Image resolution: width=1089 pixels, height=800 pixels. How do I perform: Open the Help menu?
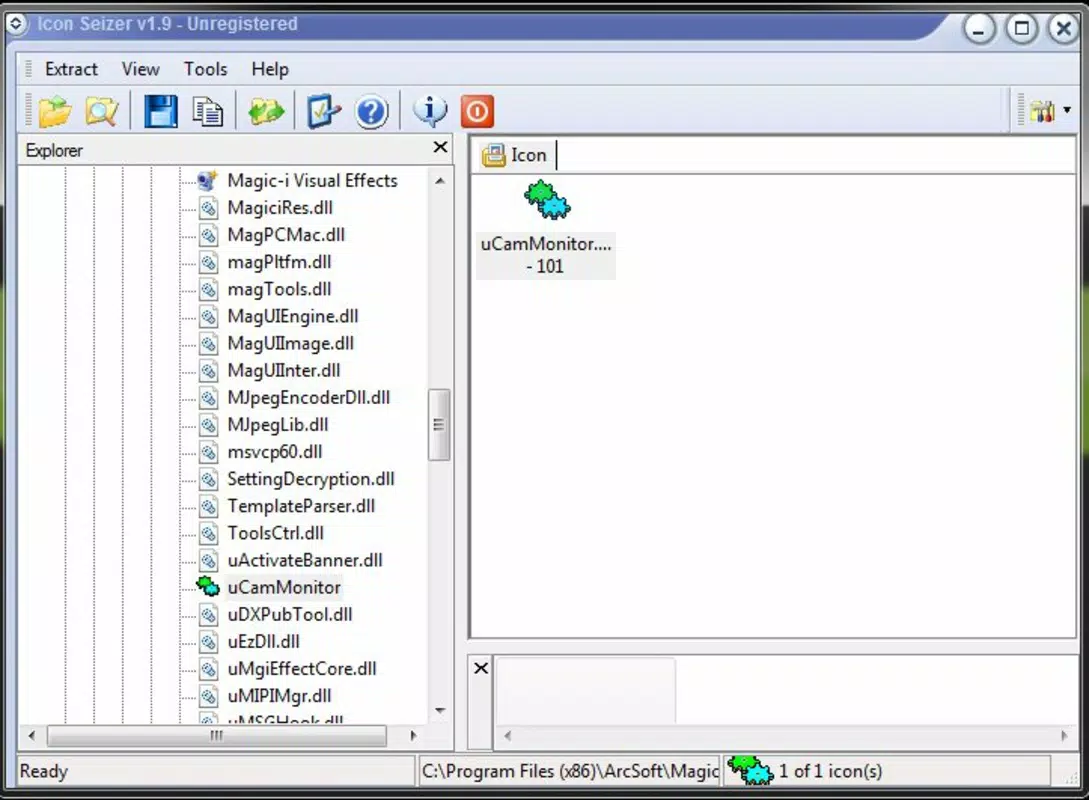(269, 69)
